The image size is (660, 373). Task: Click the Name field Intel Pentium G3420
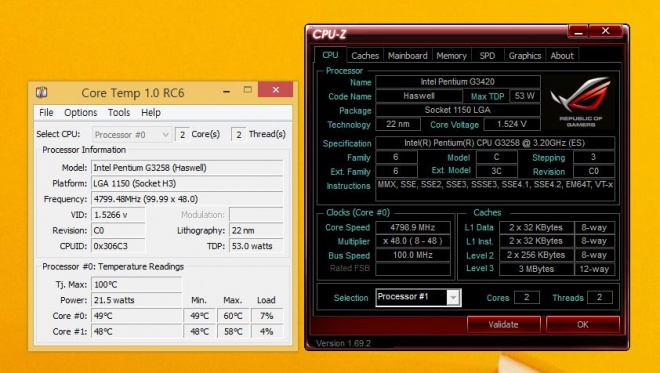point(458,82)
